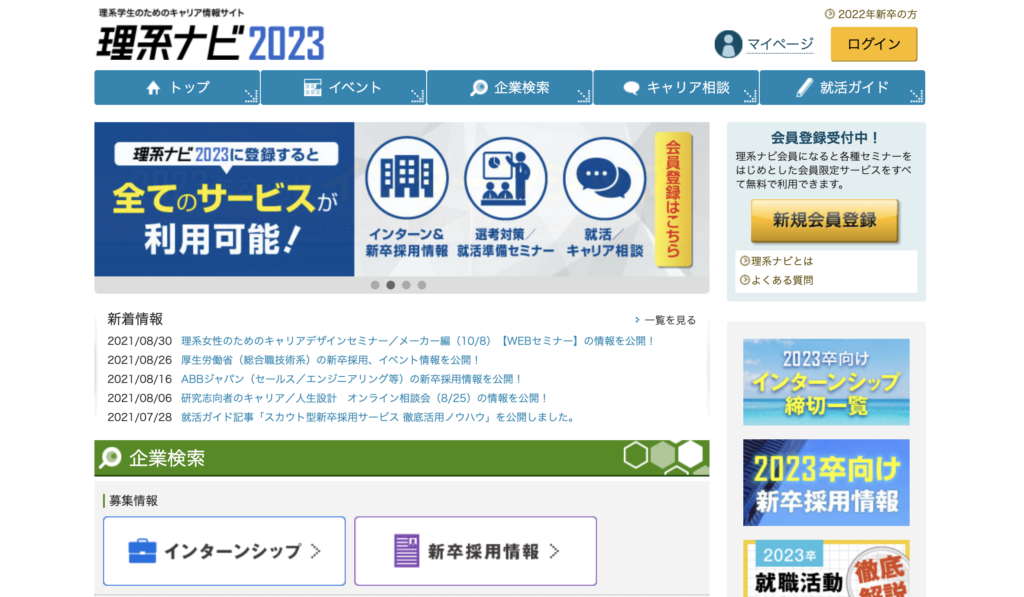
Task: Expand the トップ tab corner arrow
Action: (251, 97)
